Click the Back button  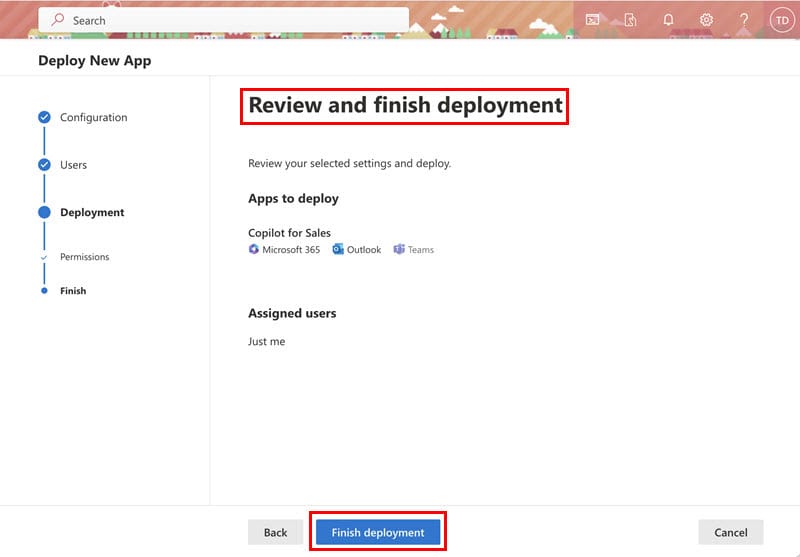click(276, 532)
